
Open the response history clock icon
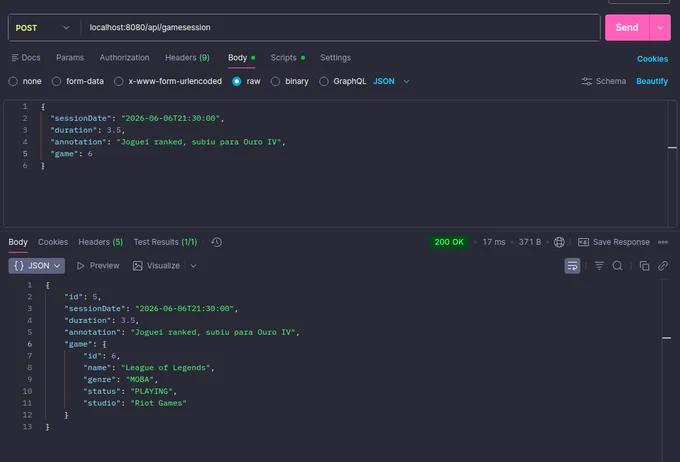point(217,242)
